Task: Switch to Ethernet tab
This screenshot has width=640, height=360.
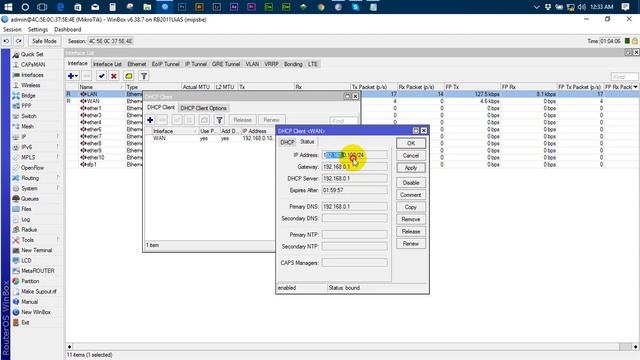Action: [x=137, y=64]
